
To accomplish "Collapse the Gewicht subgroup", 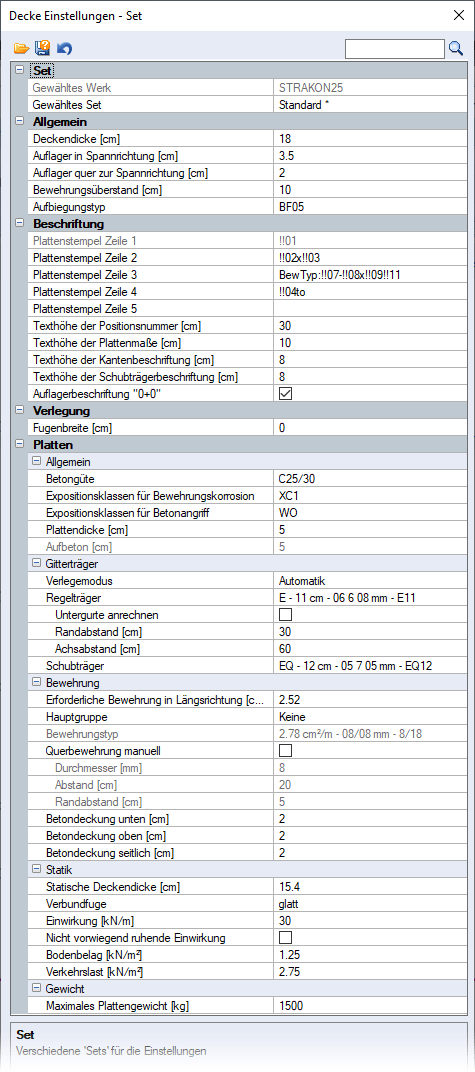I will [x=36, y=989].
